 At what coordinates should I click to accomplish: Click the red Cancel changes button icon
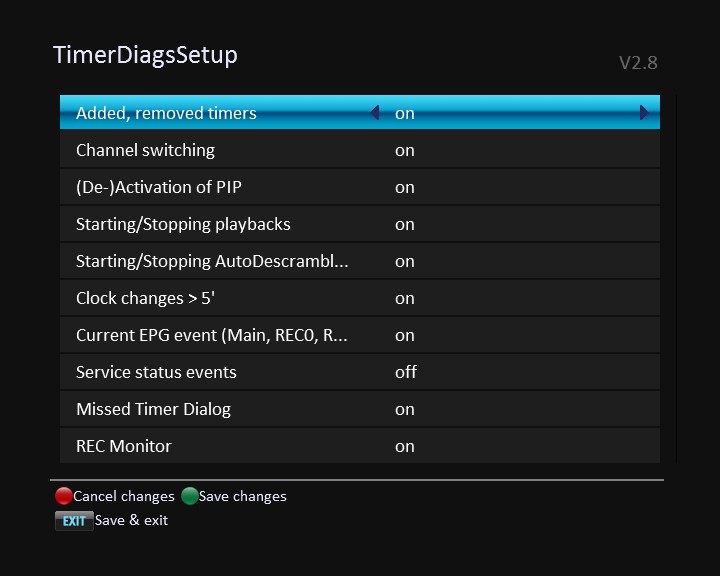63,496
